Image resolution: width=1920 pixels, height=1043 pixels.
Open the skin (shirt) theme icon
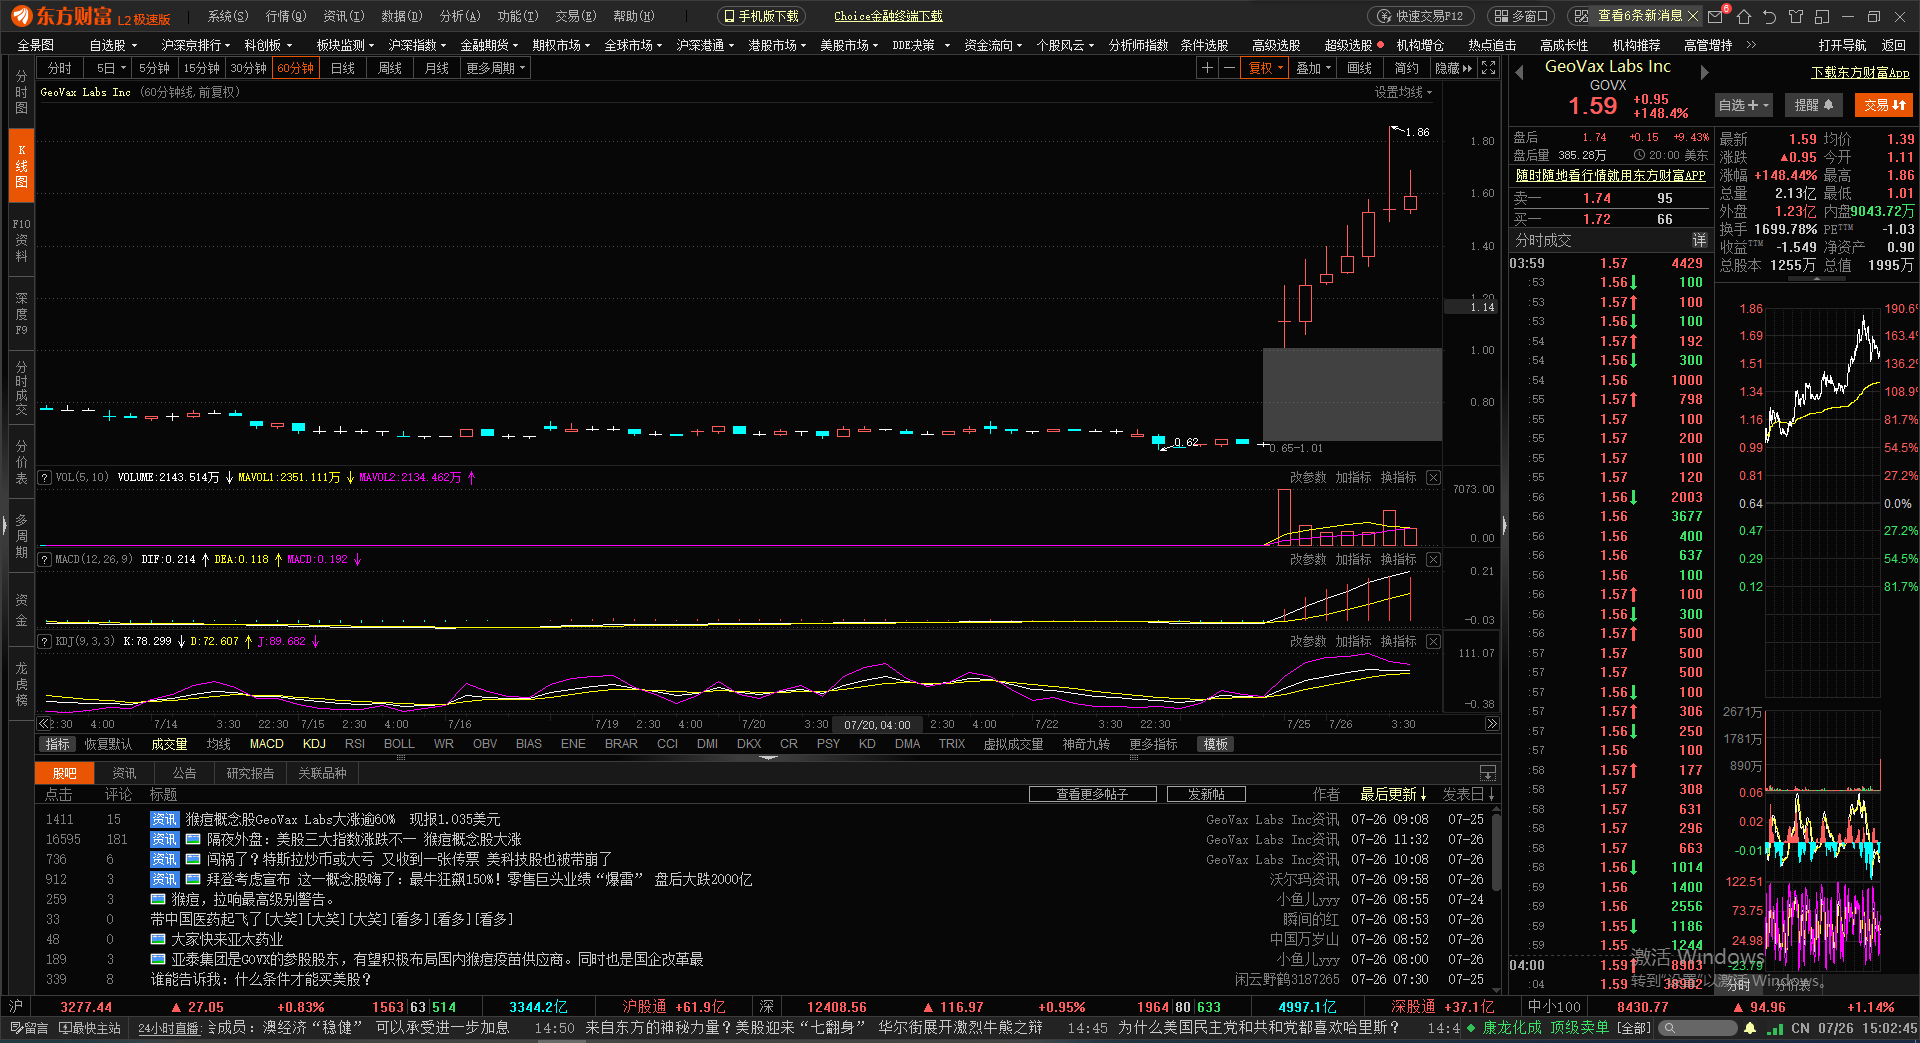1796,16
